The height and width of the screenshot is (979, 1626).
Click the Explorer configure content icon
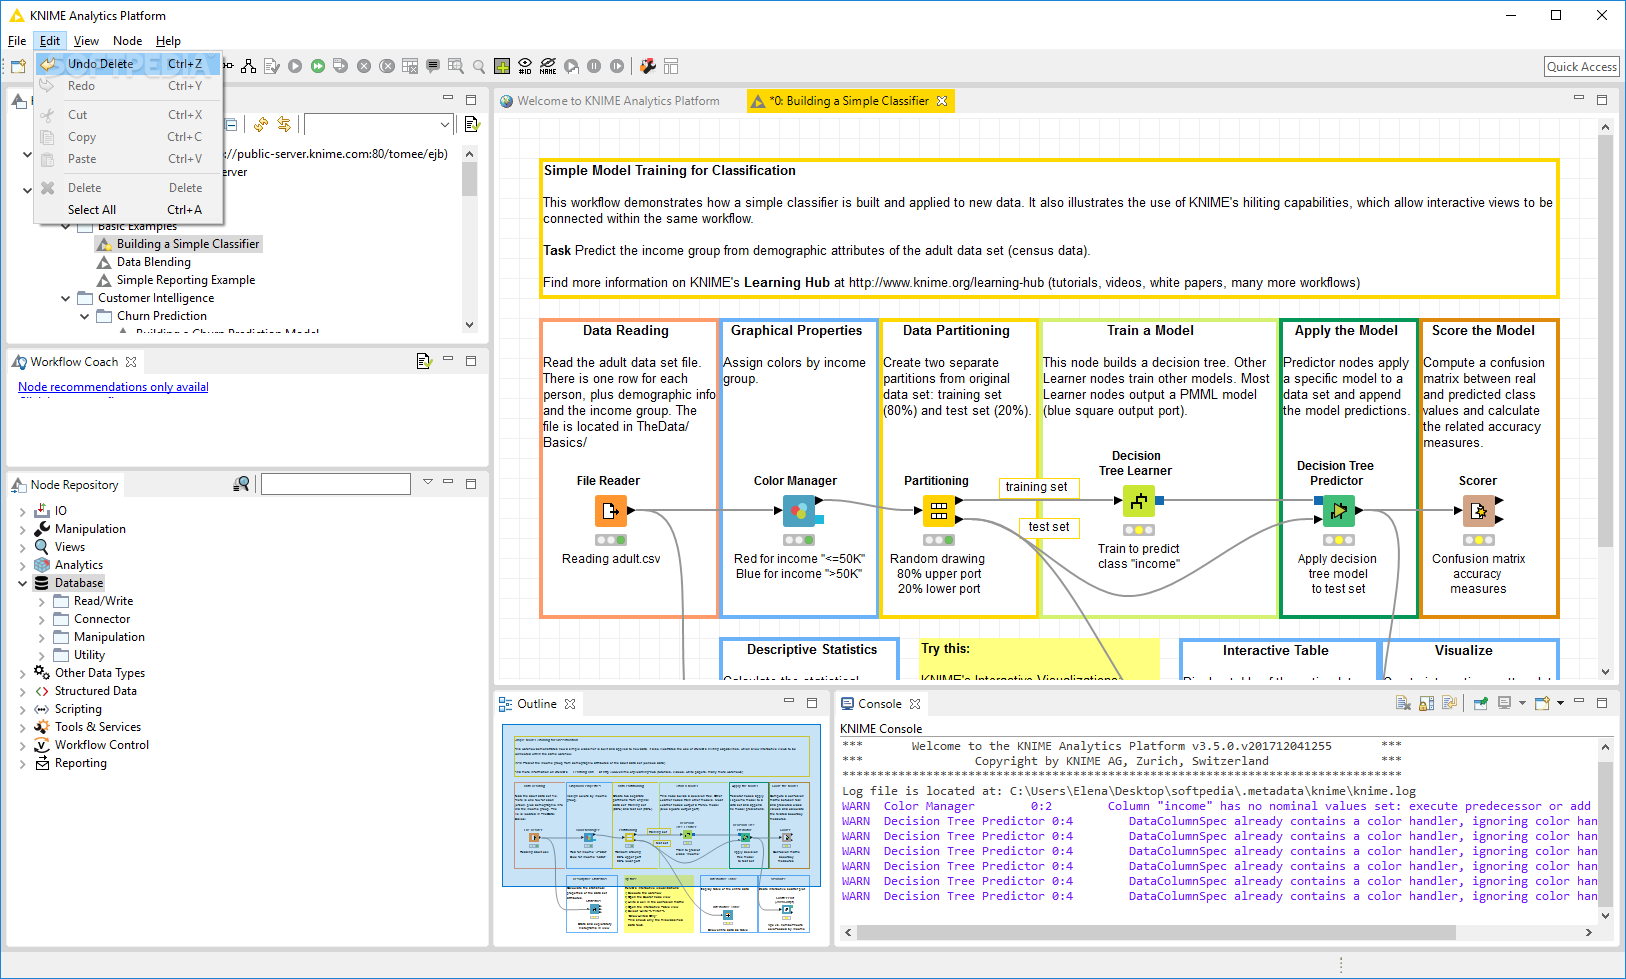[472, 124]
